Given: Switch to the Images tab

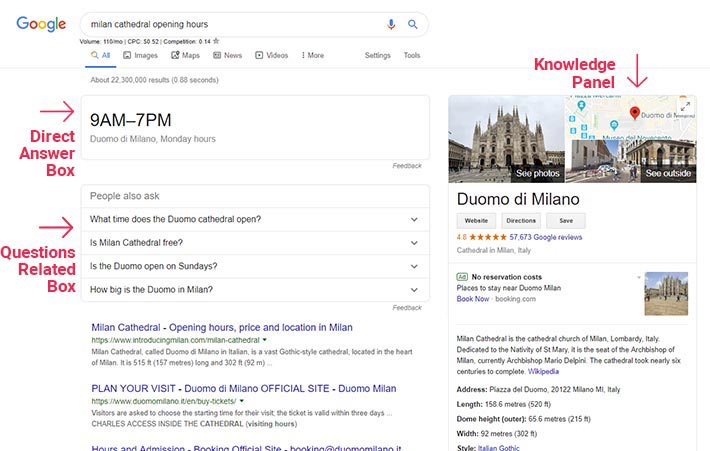Looking at the screenshot, I should (x=140, y=55).
